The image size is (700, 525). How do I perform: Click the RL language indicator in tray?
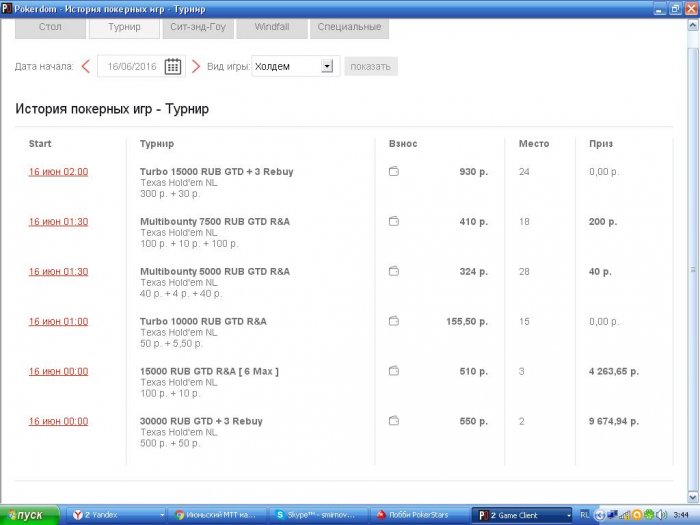point(584,515)
